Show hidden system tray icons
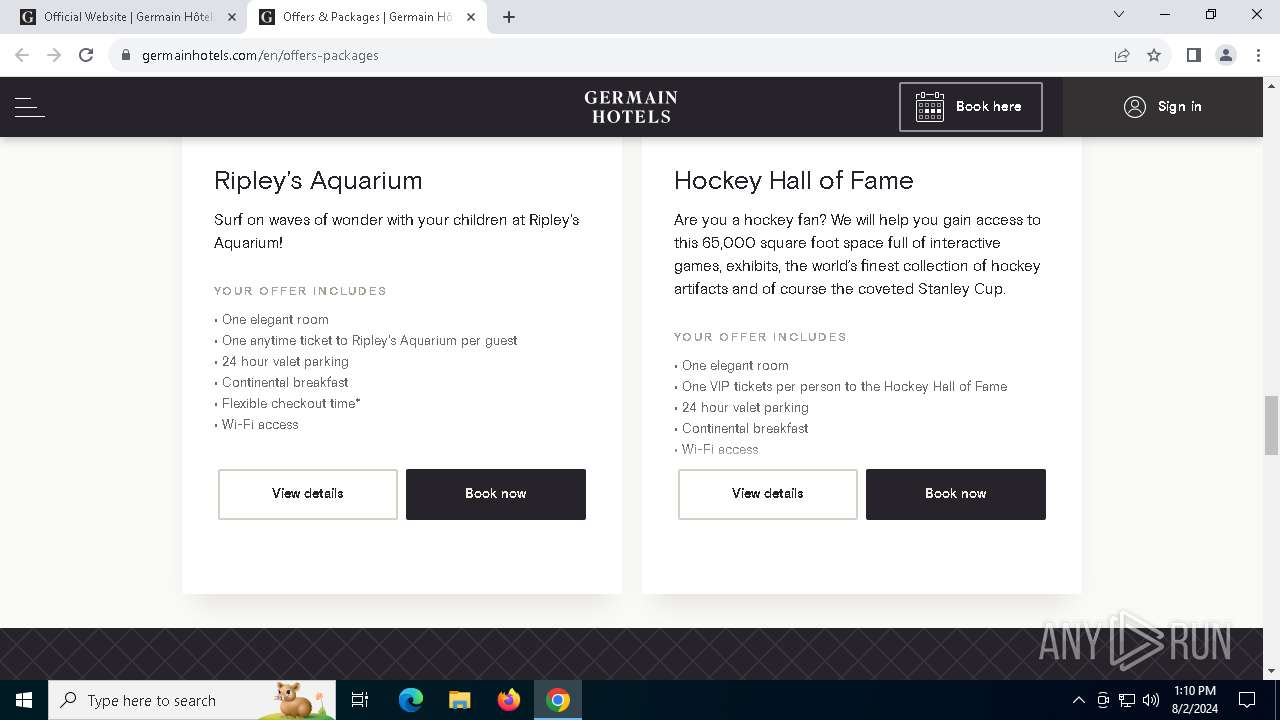1280x720 pixels. tap(1078, 700)
